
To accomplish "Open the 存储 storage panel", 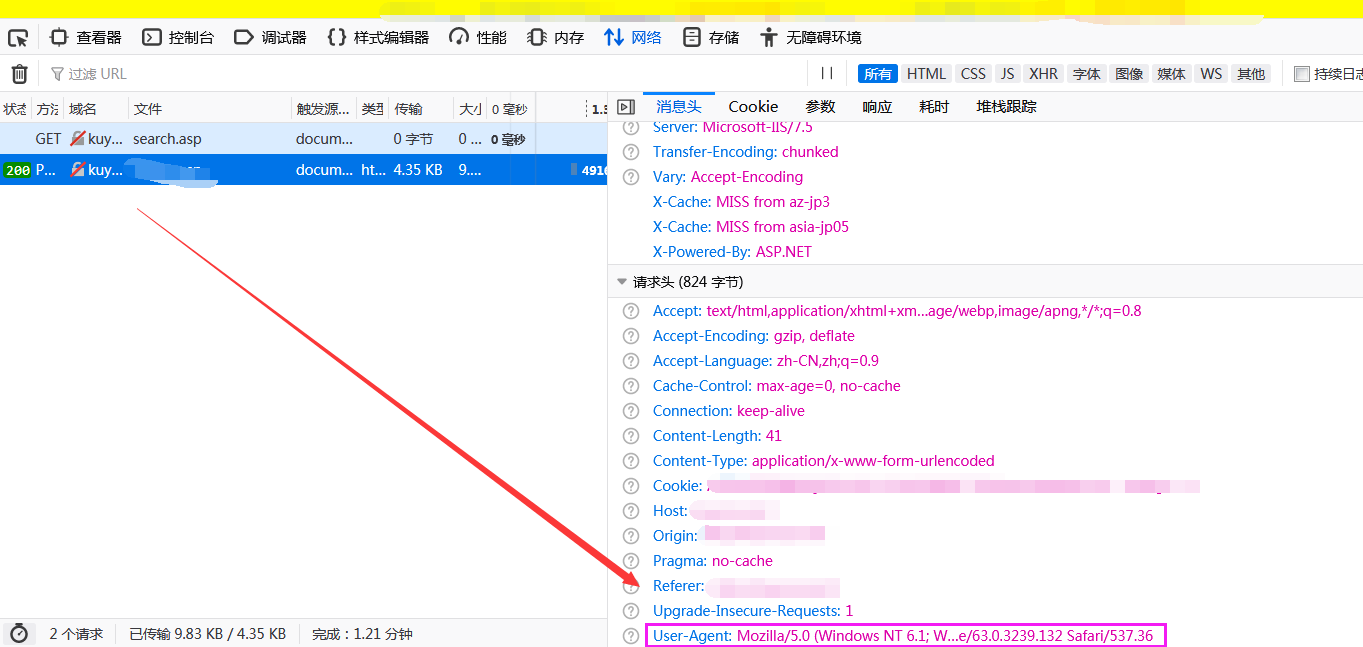I will (x=711, y=38).
